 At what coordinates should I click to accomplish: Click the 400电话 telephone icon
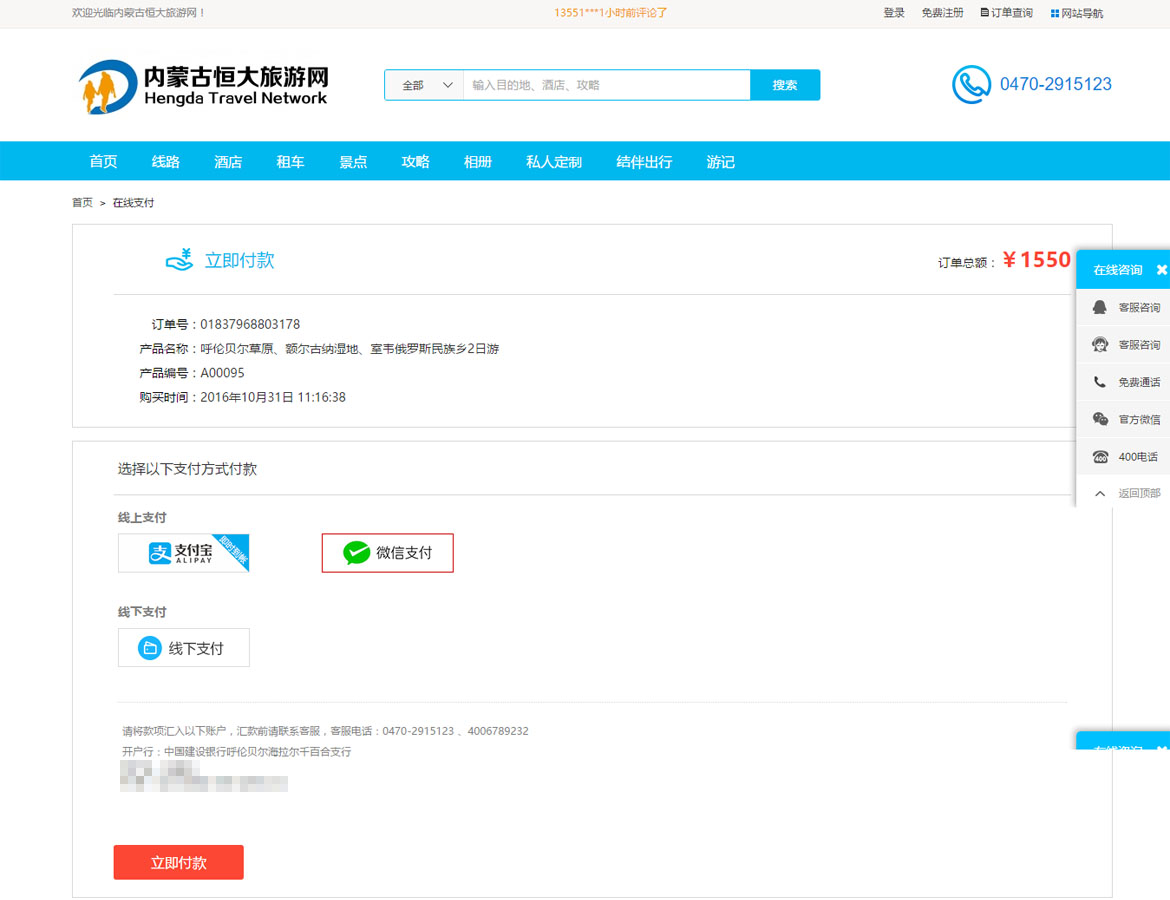coord(1100,457)
